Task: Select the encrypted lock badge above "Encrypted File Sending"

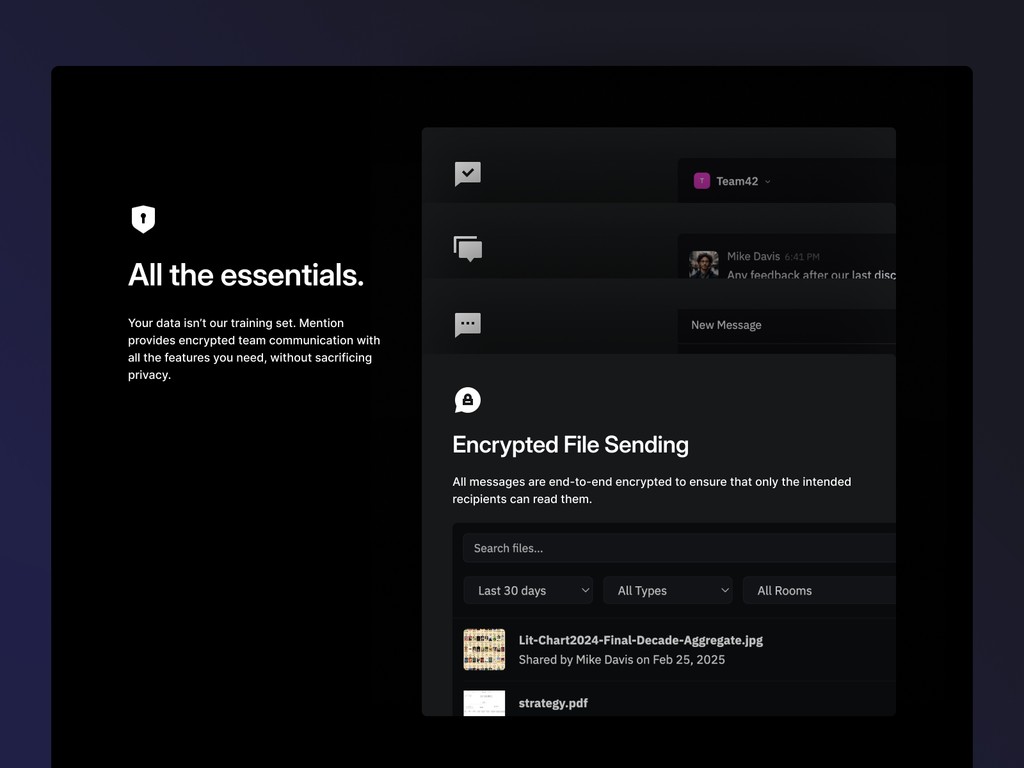Action: pyautogui.click(x=468, y=399)
